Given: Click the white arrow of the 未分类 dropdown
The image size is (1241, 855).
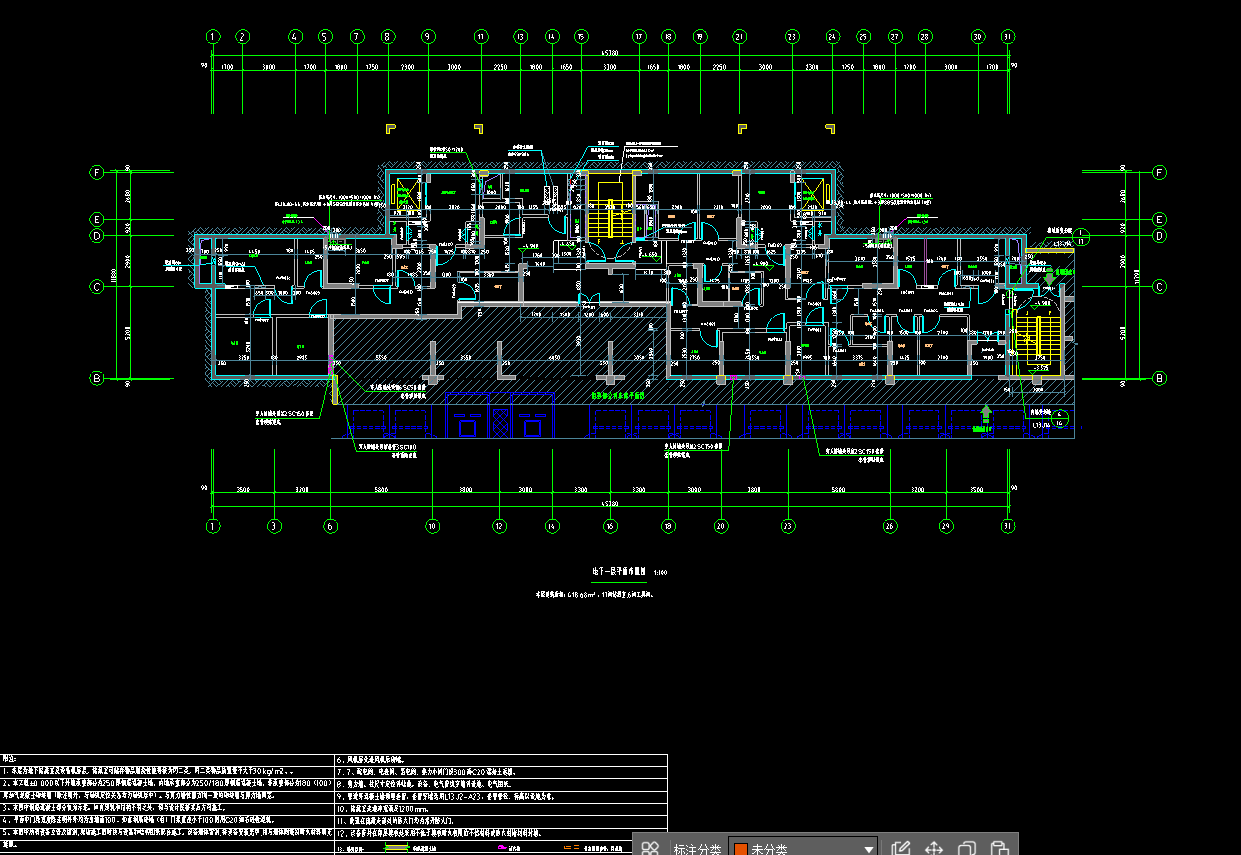Looking at the screenshot, I should point(868,849).
